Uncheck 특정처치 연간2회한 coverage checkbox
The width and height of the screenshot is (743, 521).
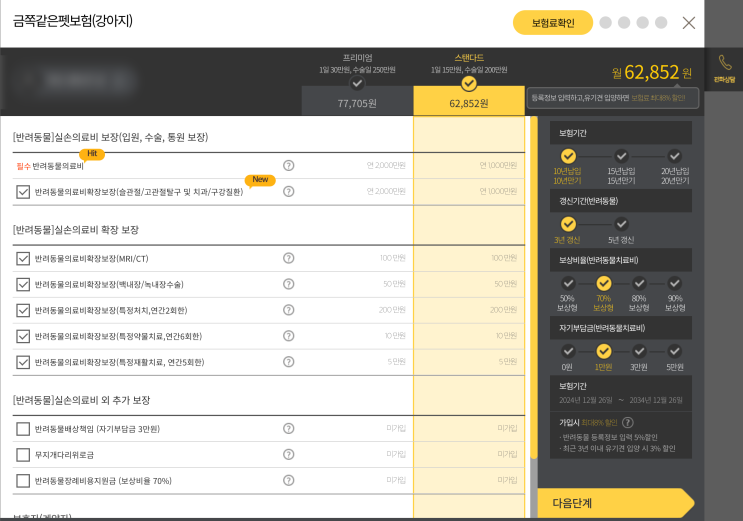coord(23,311)
